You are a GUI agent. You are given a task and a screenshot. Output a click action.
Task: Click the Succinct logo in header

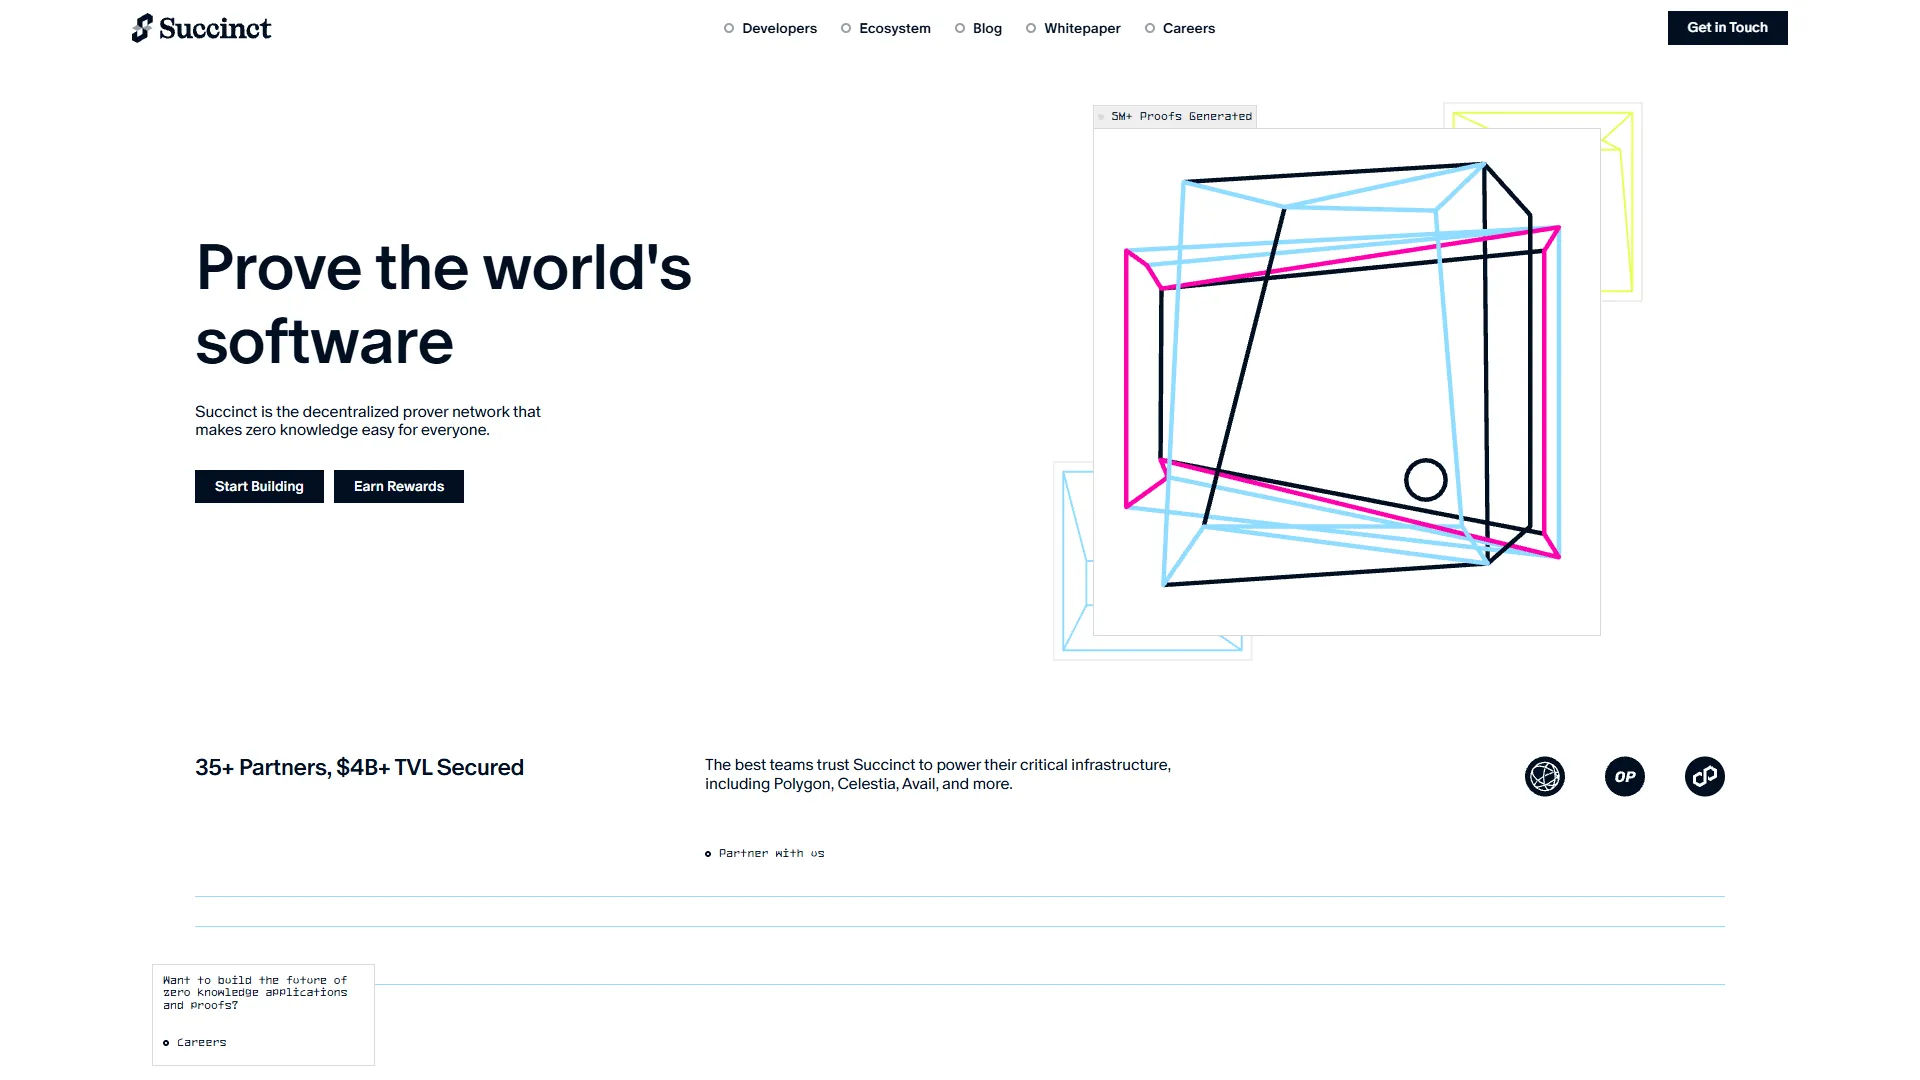[201, 28]
